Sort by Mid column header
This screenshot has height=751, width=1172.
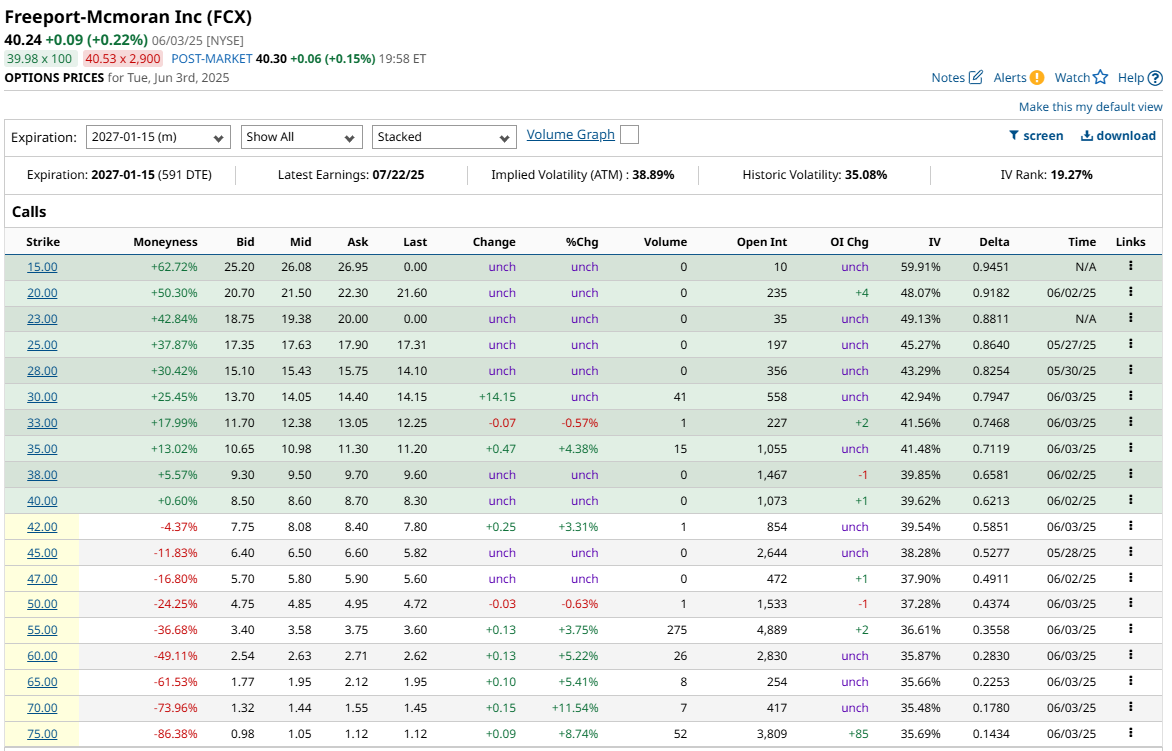pos(300,242)
